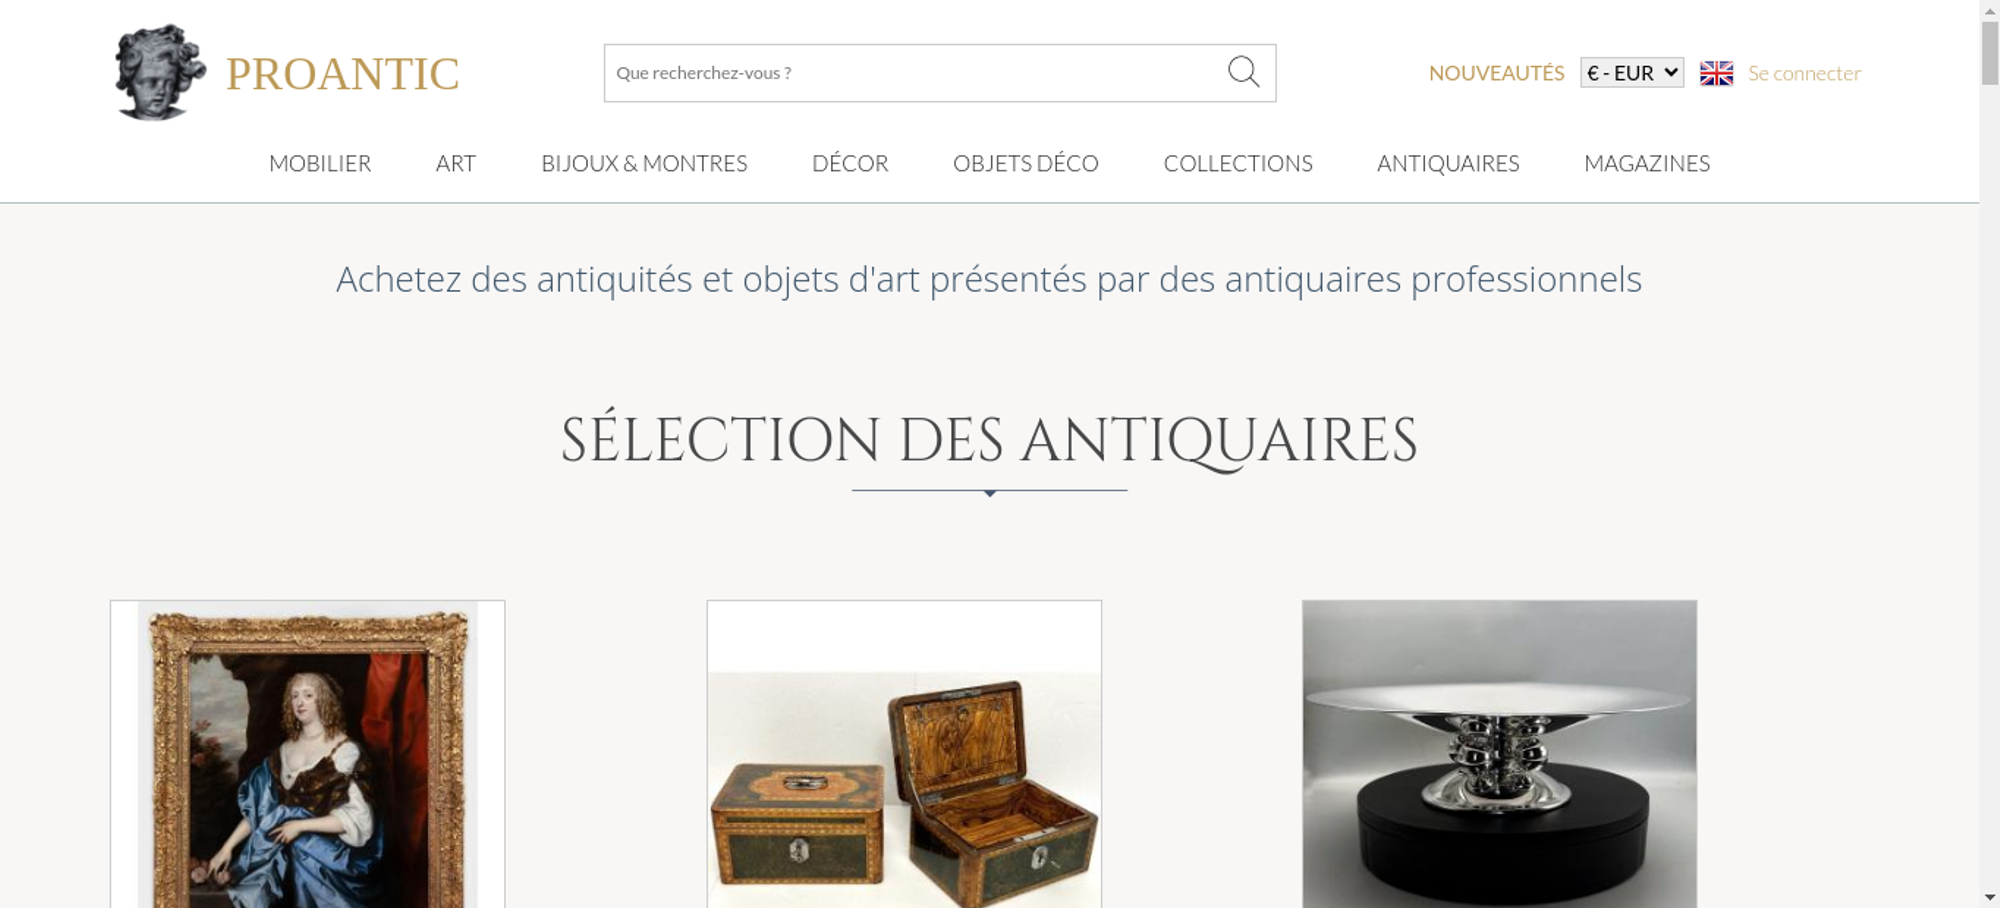This screenshot has height=908, width=2000.
Task: Click the Proantic cherub head logo
Action: 160,72
